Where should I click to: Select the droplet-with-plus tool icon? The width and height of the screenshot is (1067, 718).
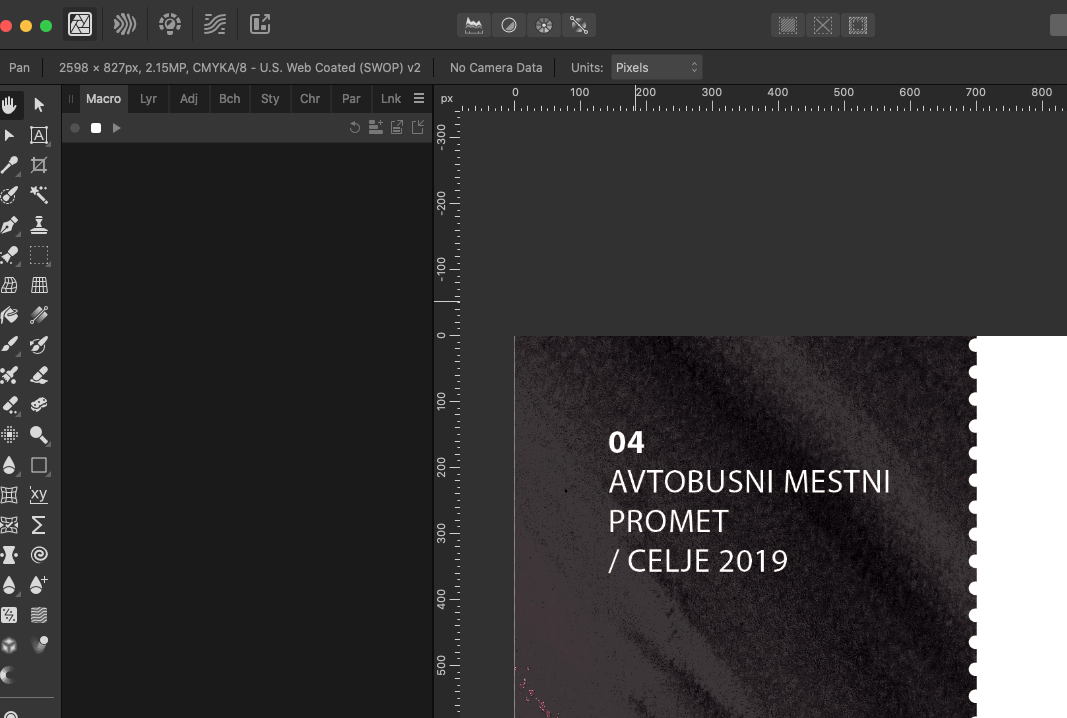pyautogui.click(x=39, y=585)
